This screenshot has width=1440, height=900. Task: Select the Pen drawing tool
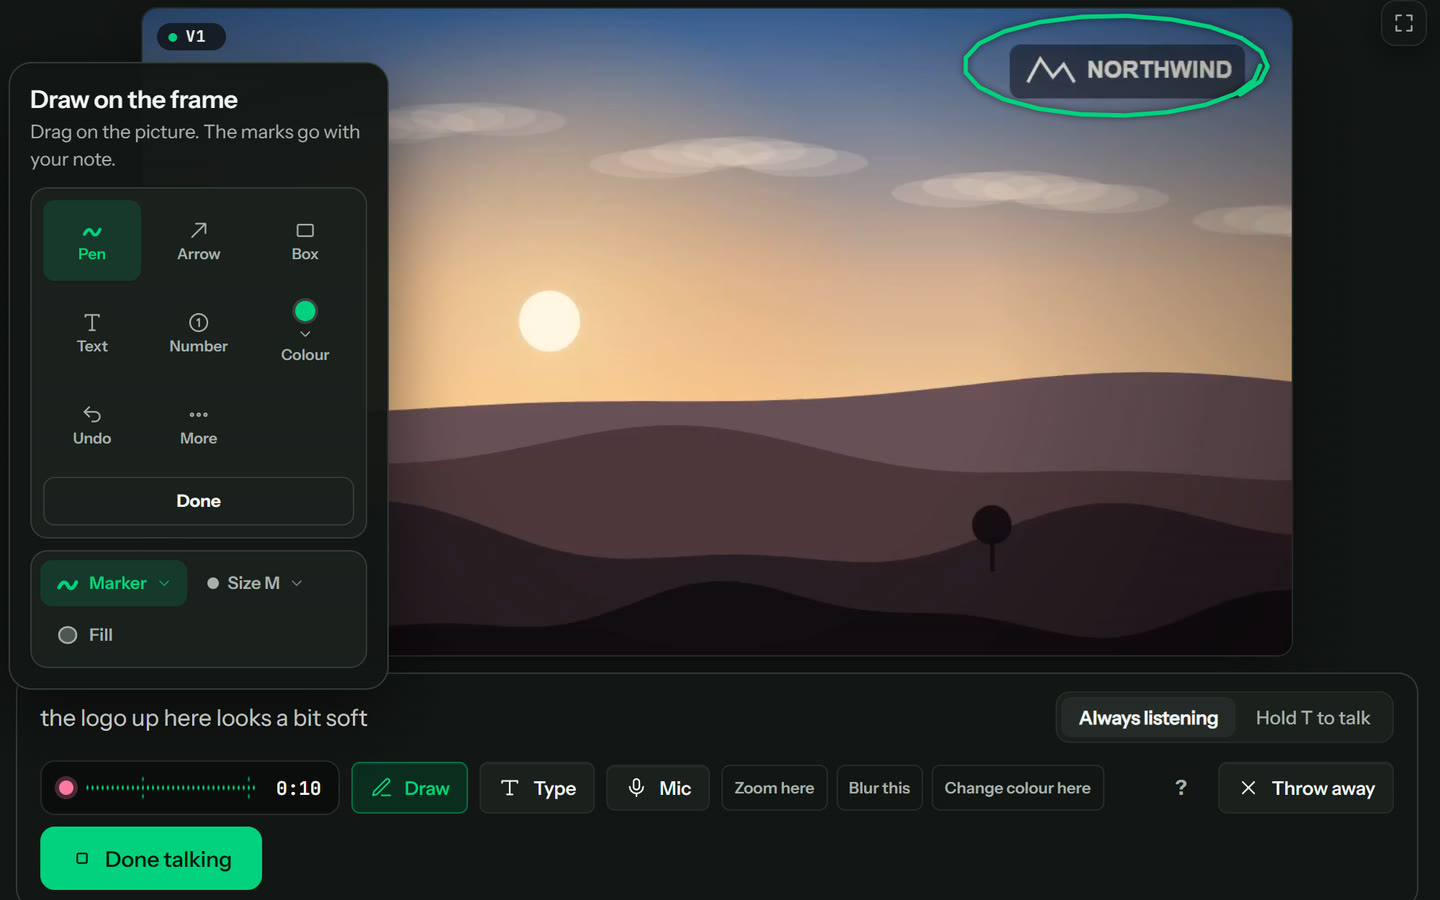92,241
